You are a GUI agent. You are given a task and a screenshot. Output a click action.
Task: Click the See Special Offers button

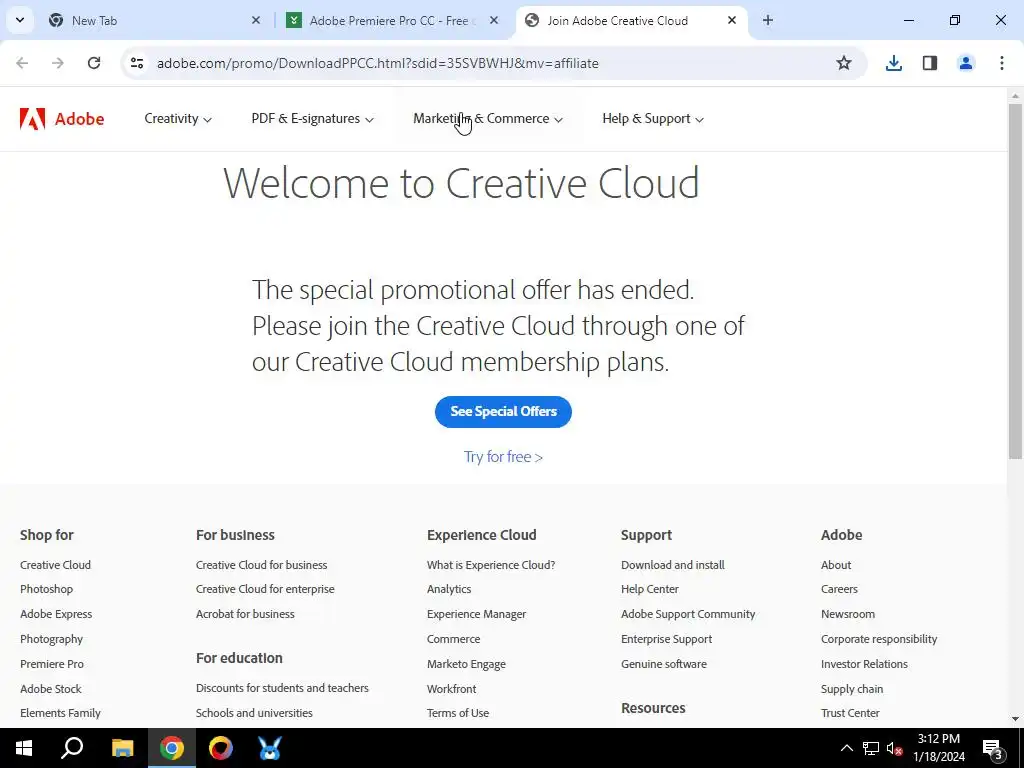(x=503, y=411)
